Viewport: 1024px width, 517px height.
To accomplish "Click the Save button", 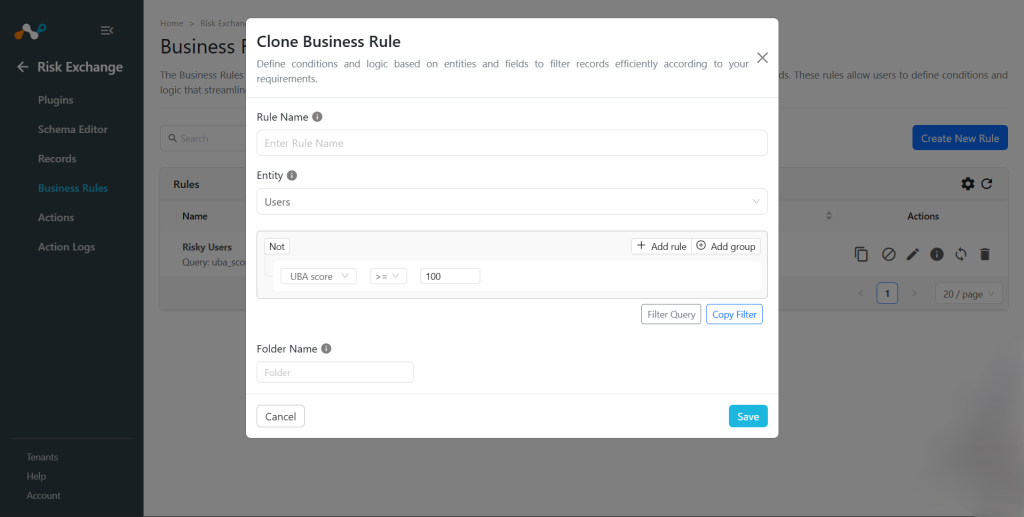I will (748, 416).
